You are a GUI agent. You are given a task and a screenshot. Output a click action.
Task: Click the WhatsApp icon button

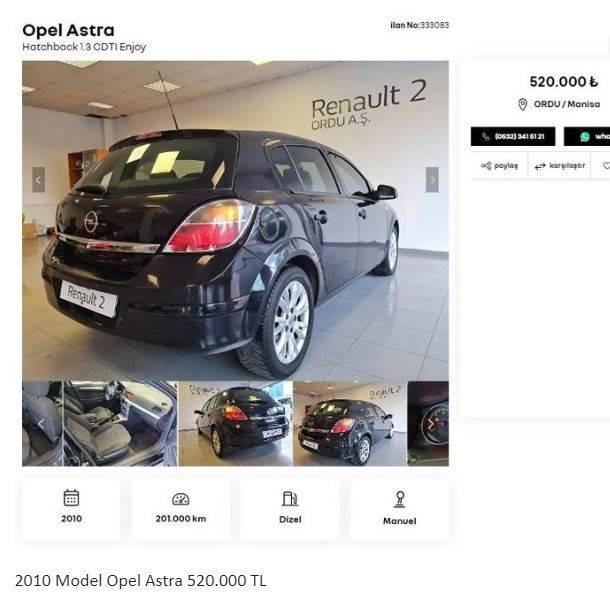[587, 137]
